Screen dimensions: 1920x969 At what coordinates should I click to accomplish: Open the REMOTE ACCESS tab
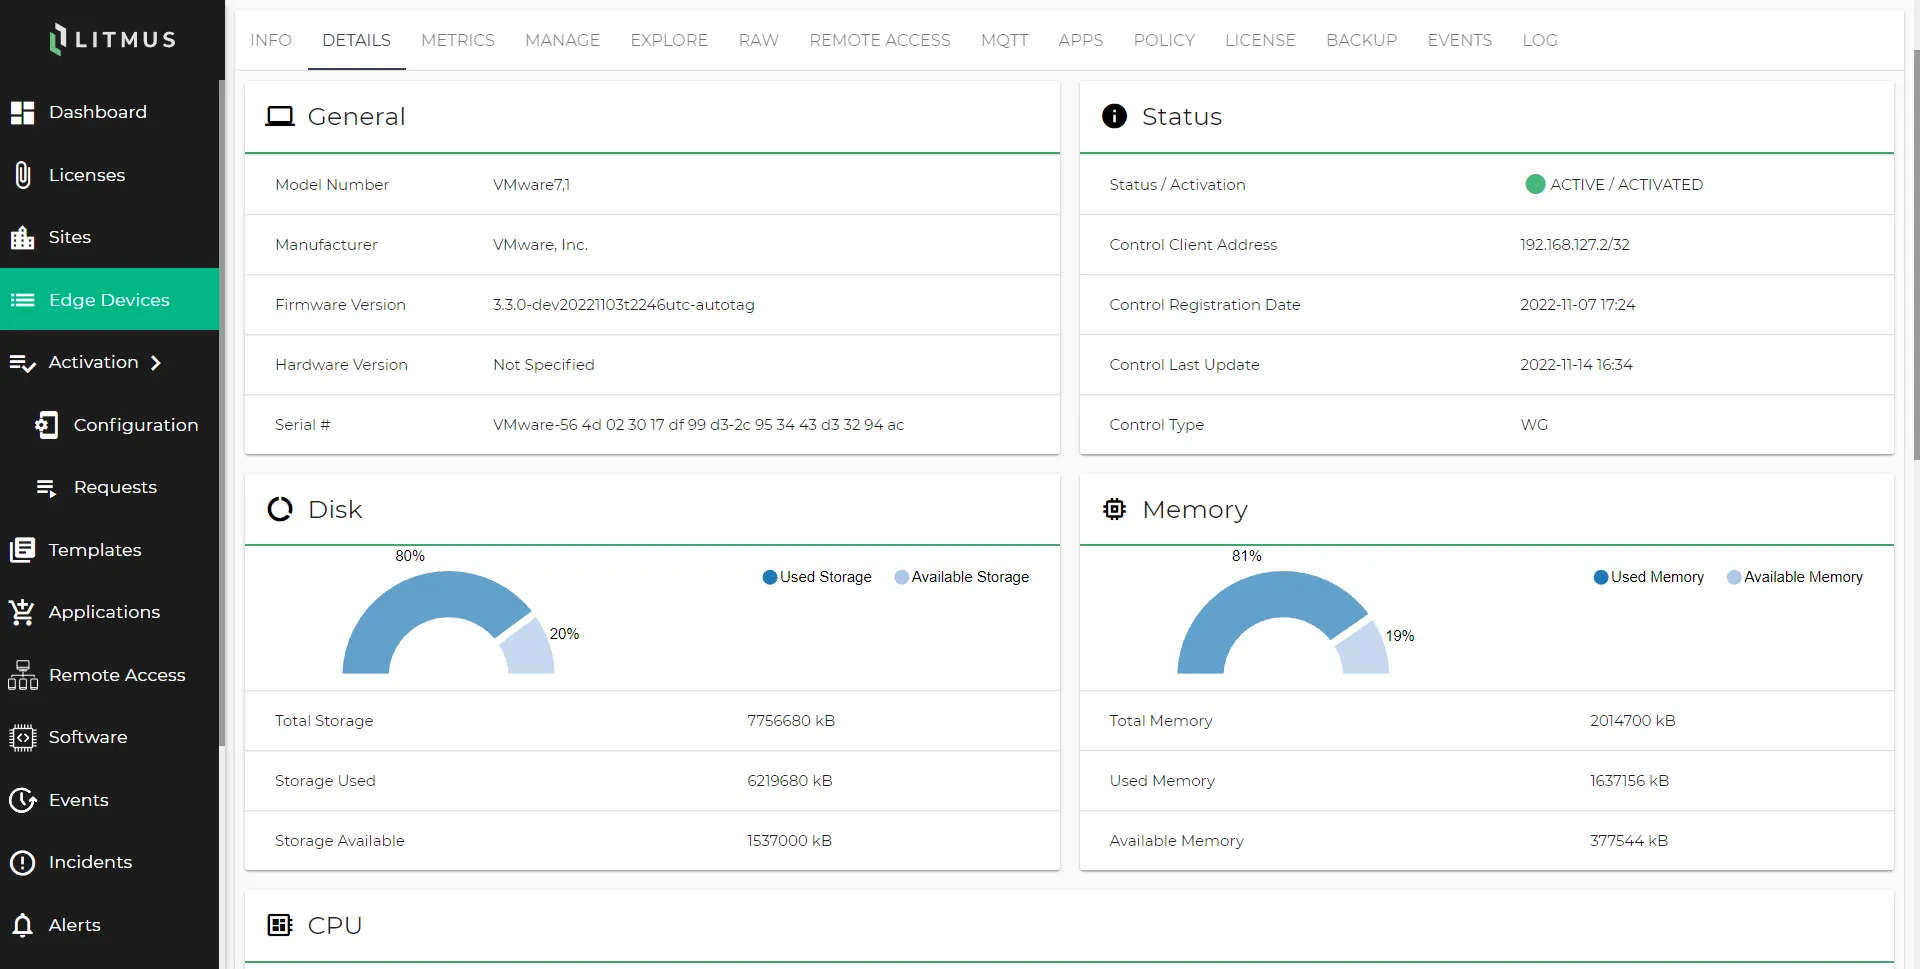click(880, 40)
